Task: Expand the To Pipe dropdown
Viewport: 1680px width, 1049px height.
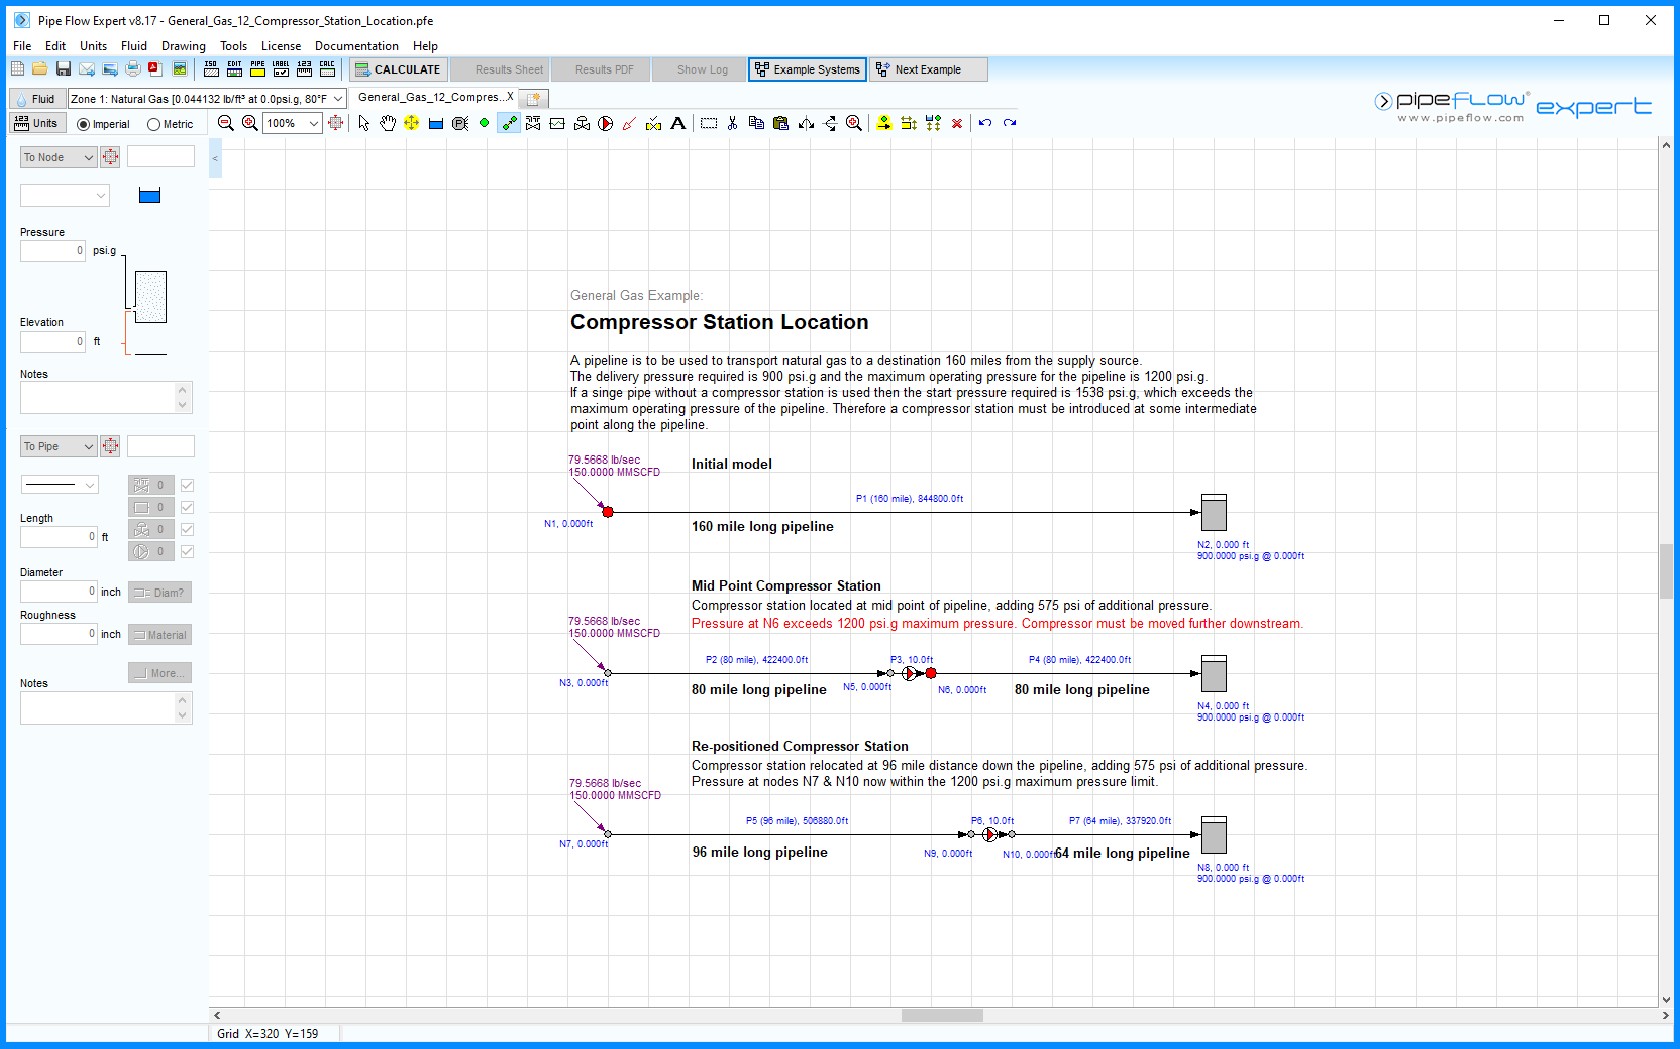Action: coord(58,446)
